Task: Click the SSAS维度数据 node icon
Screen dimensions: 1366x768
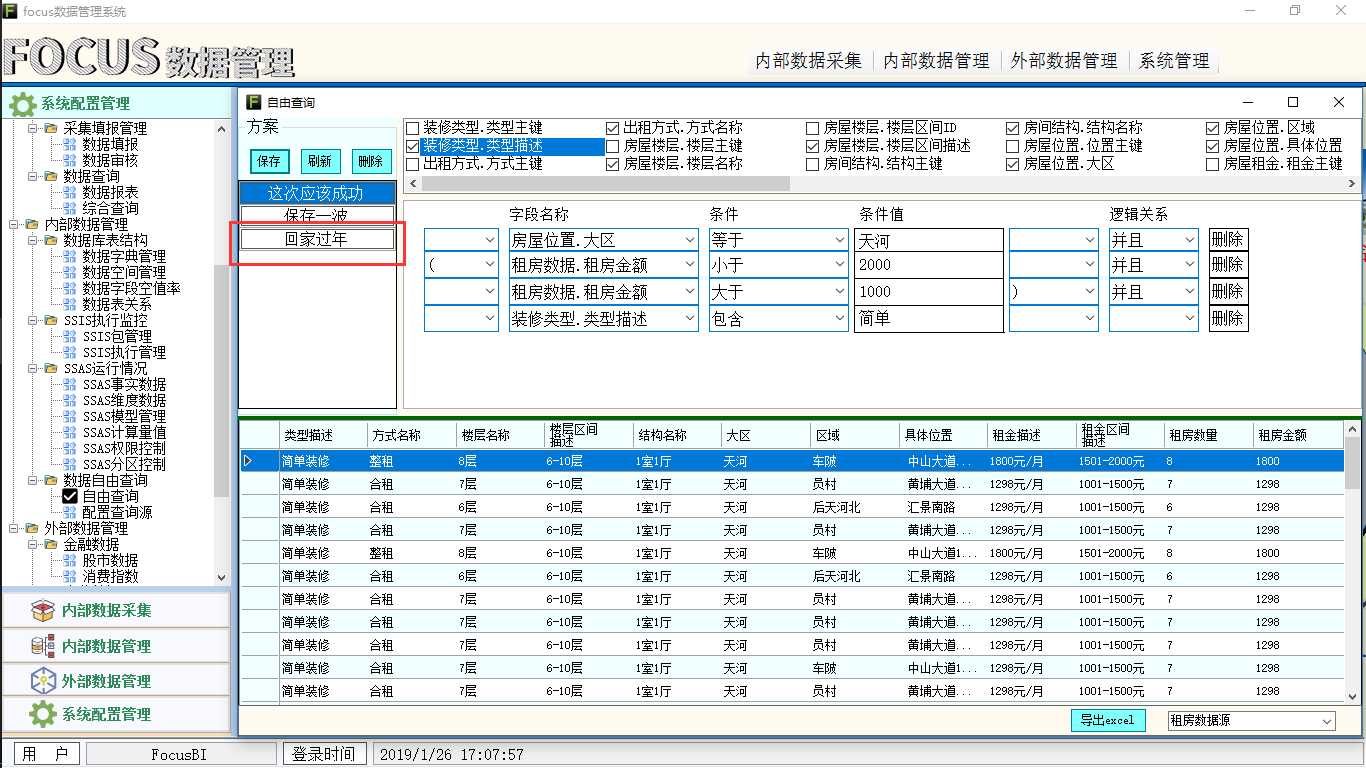Action: pos(69,400)
